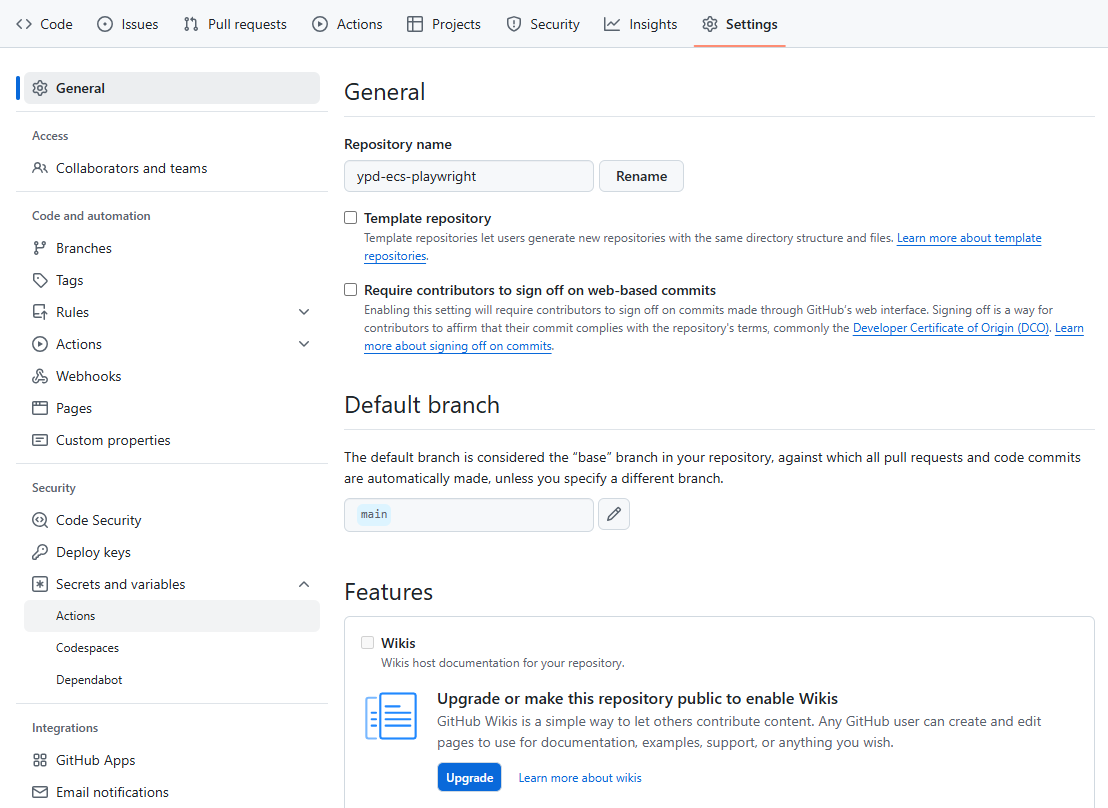Click the main default branch field

[468, 515]
